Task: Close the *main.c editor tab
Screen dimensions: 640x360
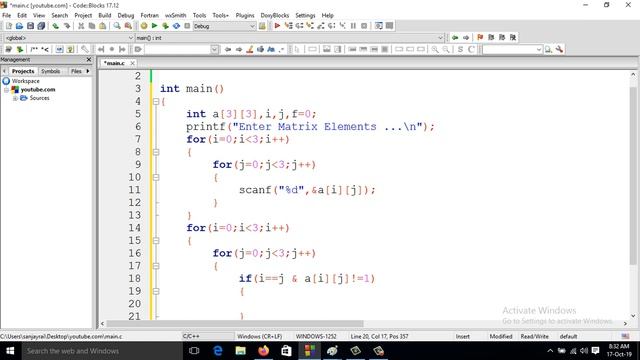Action: click(x=132, y=63)
